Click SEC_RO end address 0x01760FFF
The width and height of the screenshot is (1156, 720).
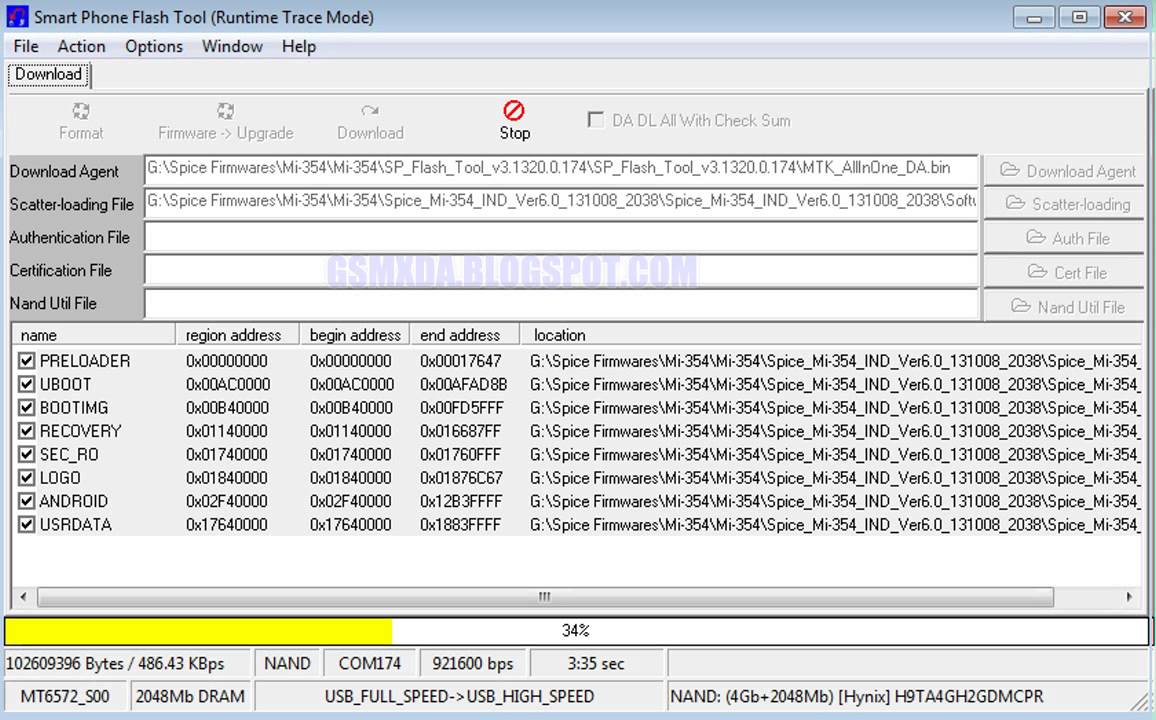461,455
